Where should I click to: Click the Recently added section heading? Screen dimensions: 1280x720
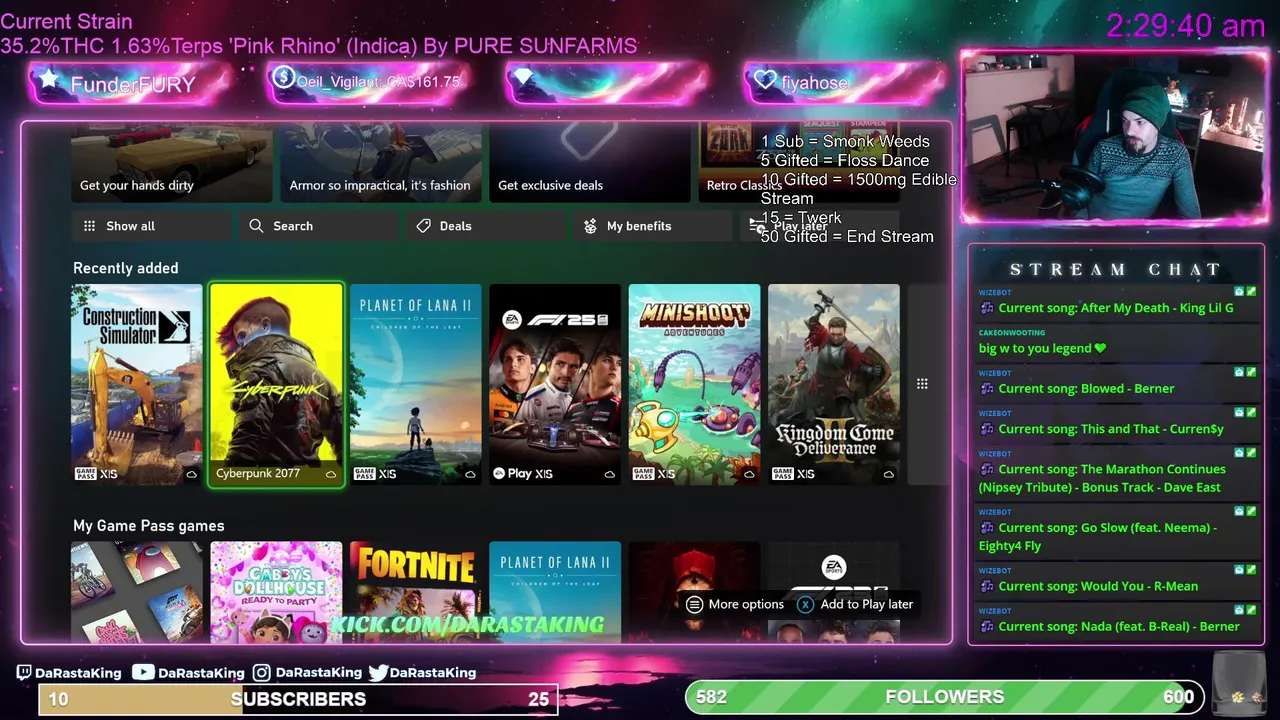tap(126, 268)
